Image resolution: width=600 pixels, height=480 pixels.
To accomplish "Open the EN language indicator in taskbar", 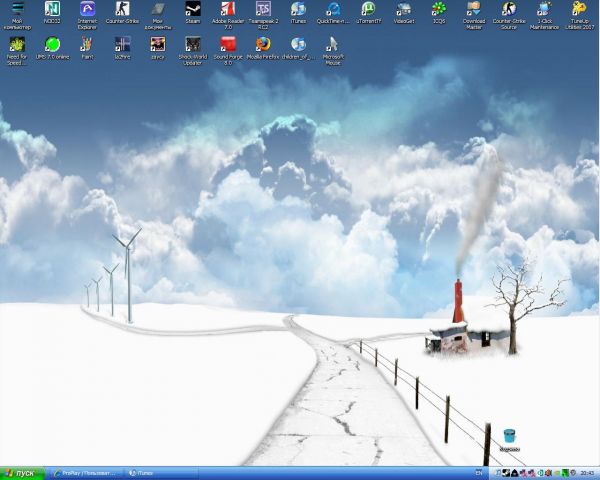I will [x=477, y=472].
